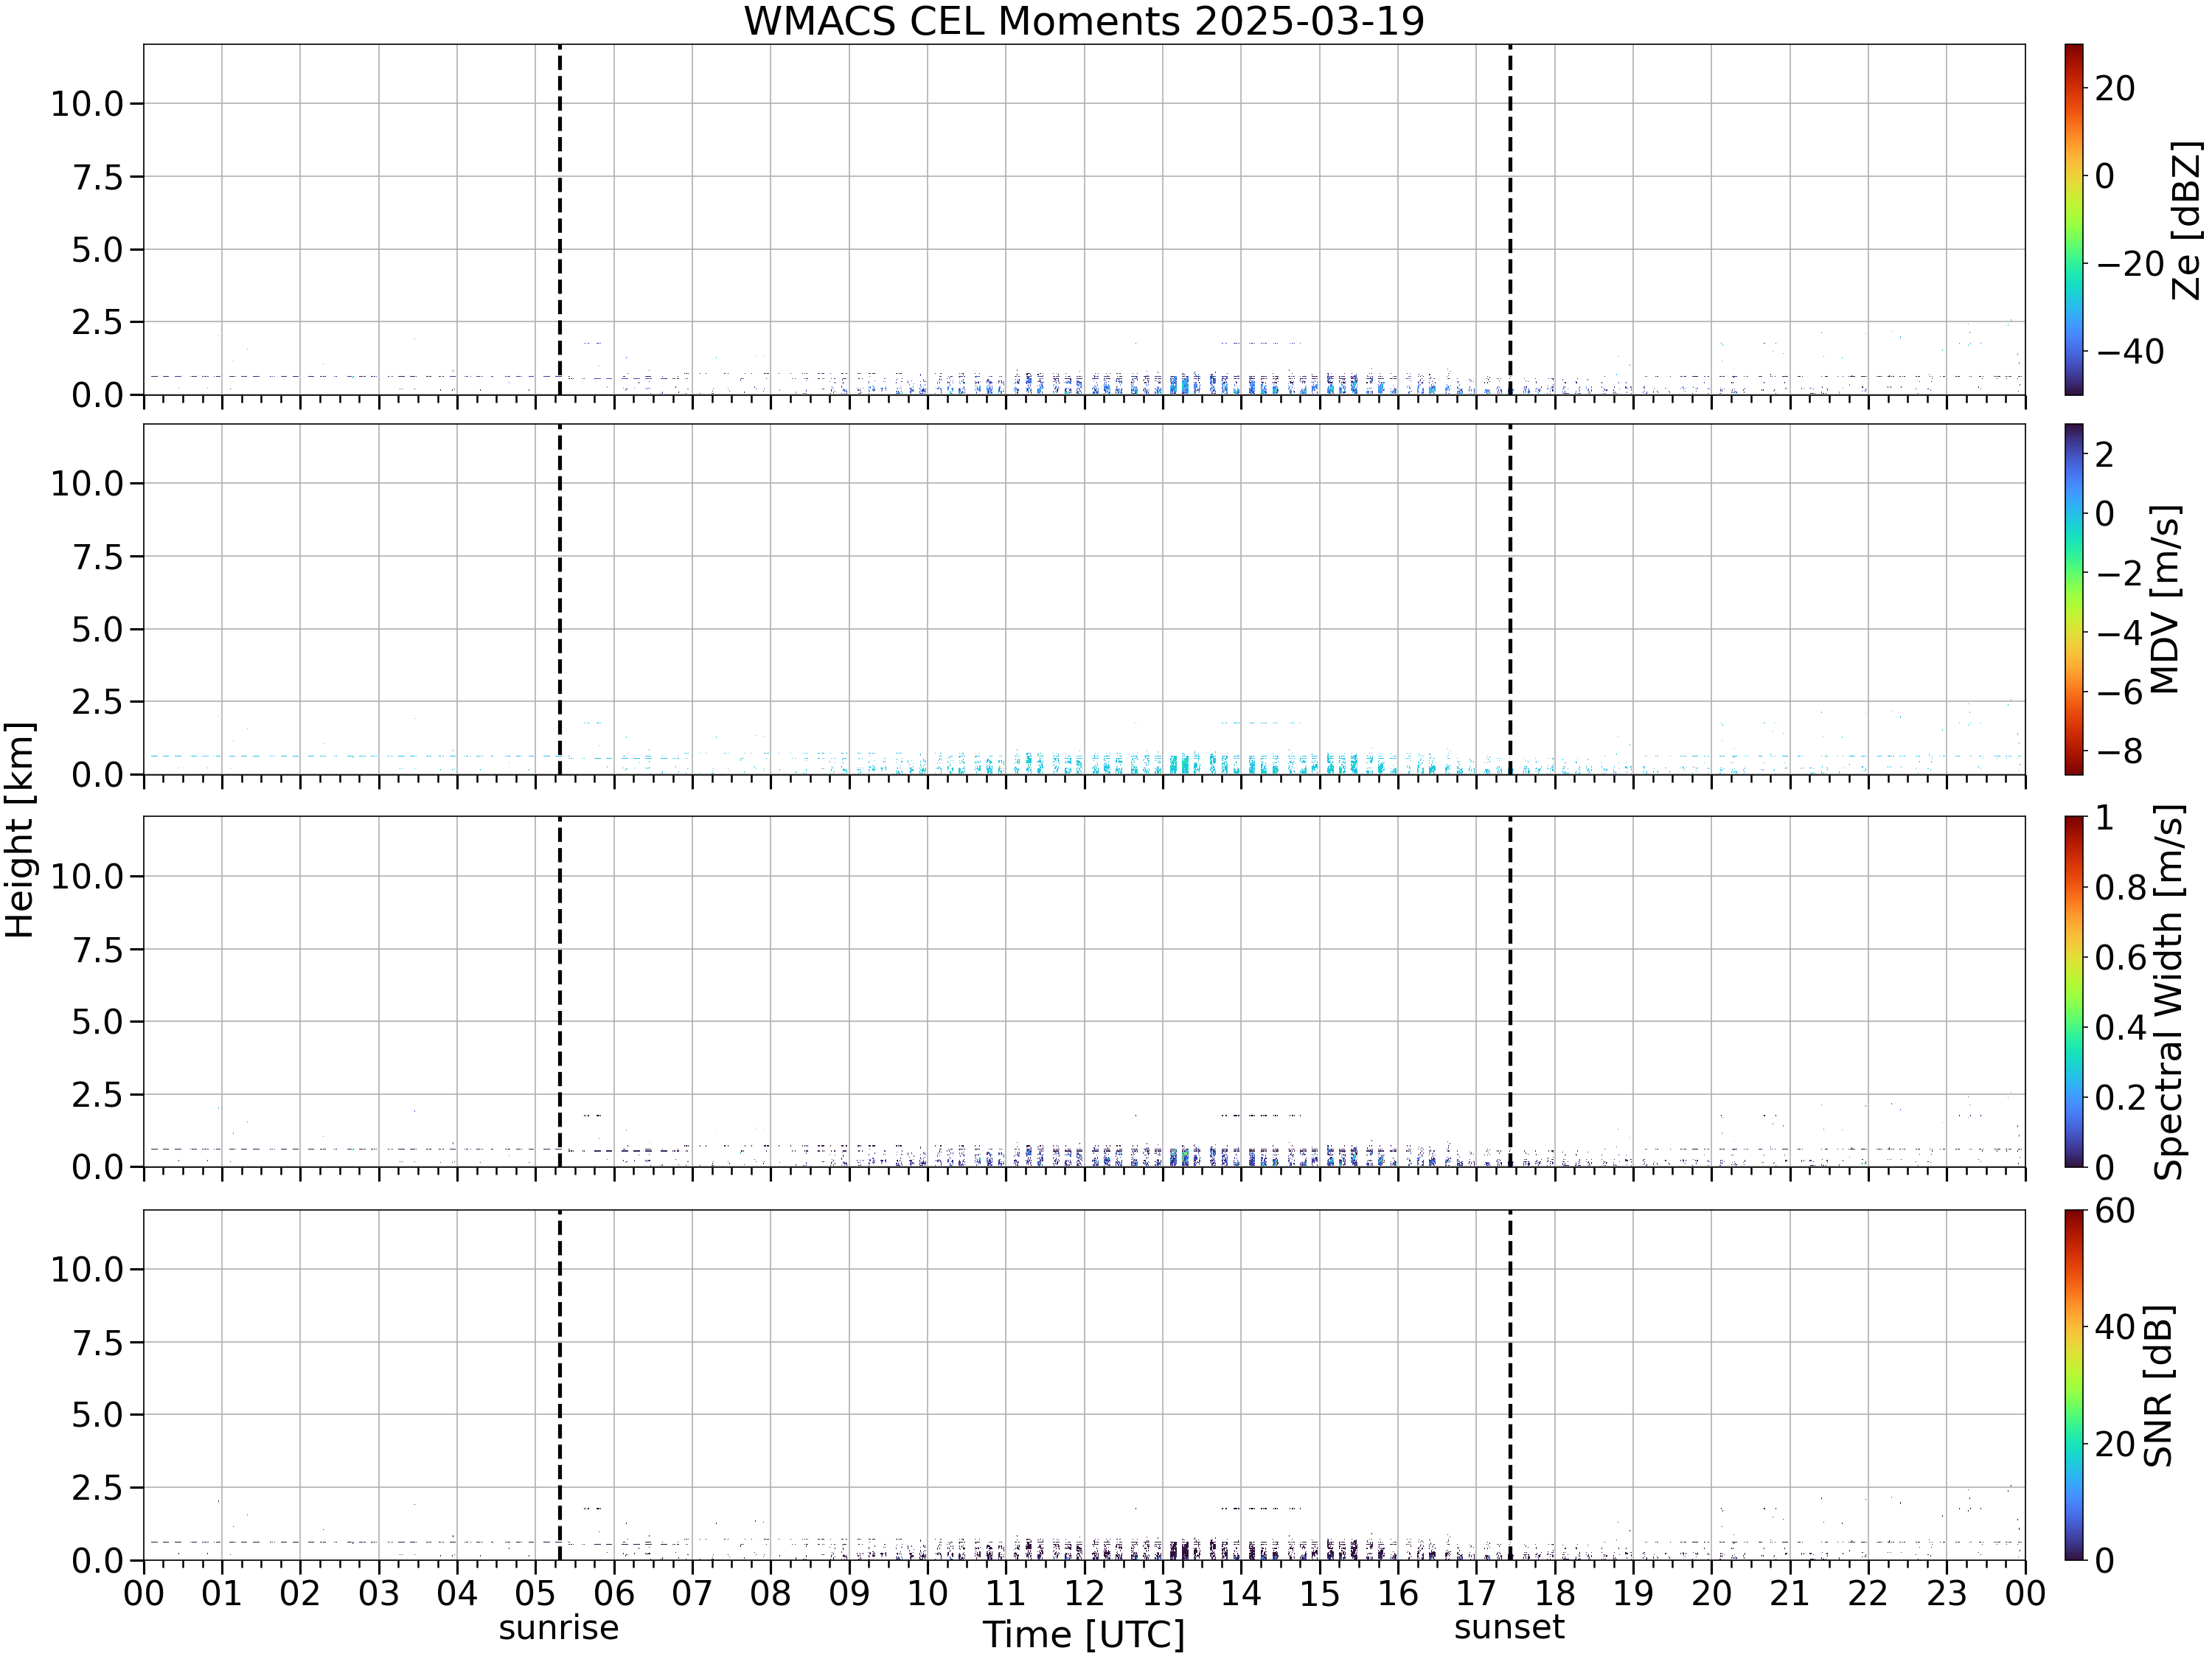Click the sunset label below time axis
The height and width of the screenshot is (1659, 2212).
1509,1627
